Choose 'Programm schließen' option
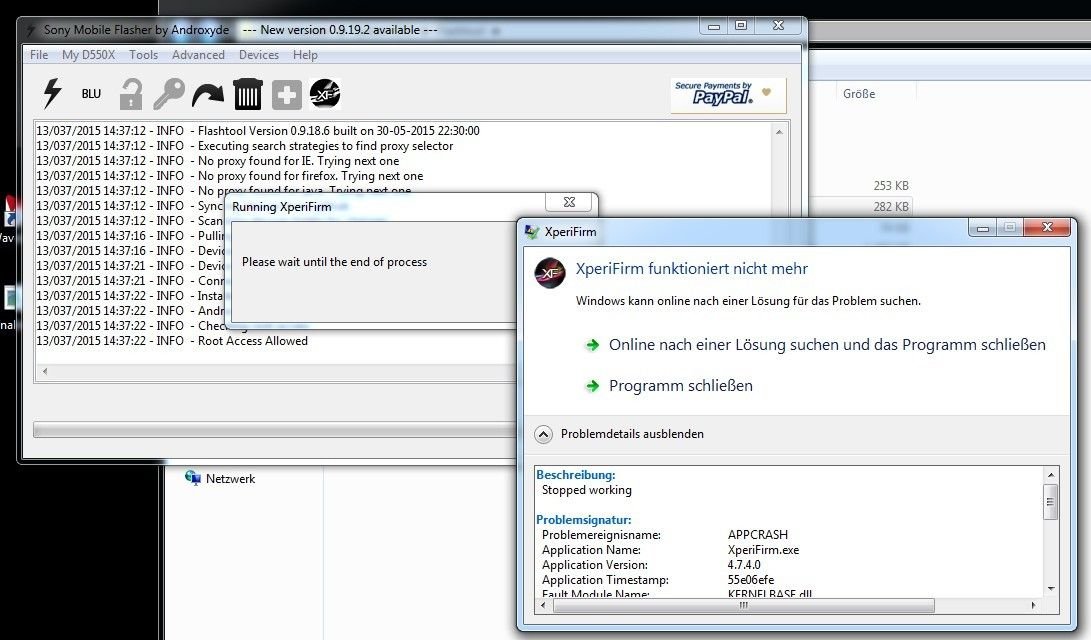 669,386
